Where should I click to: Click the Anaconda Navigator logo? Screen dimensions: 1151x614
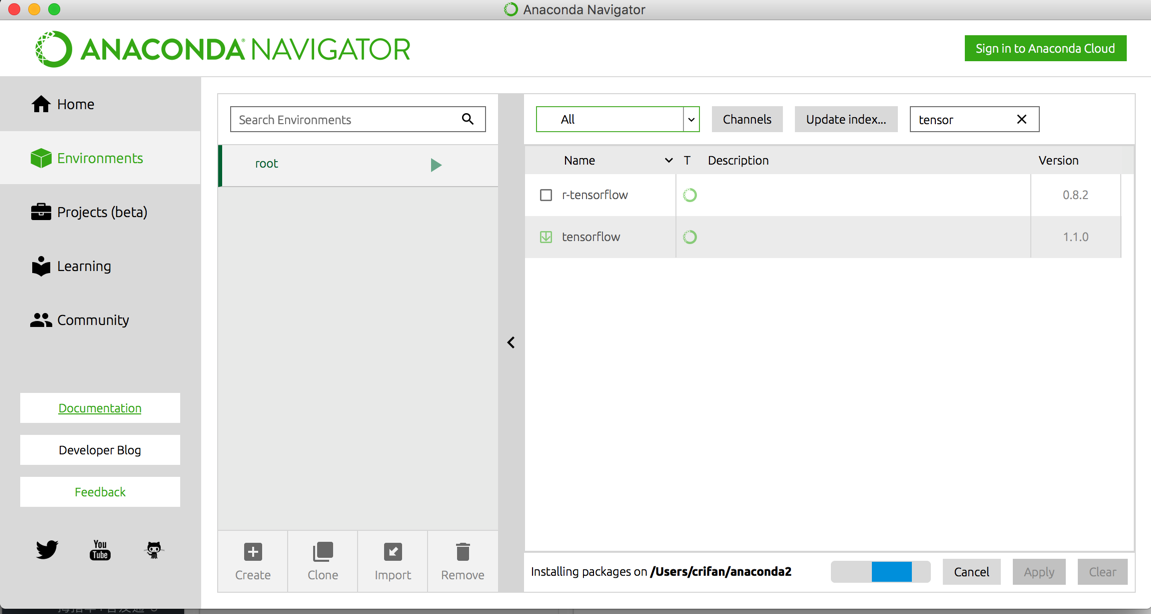(x=222, y=49)
